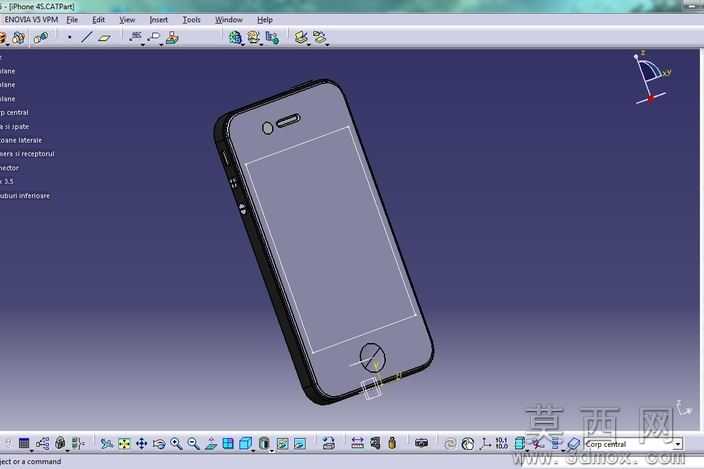
Task: Click the Hide/Show icon
Action: coord(282,444)
